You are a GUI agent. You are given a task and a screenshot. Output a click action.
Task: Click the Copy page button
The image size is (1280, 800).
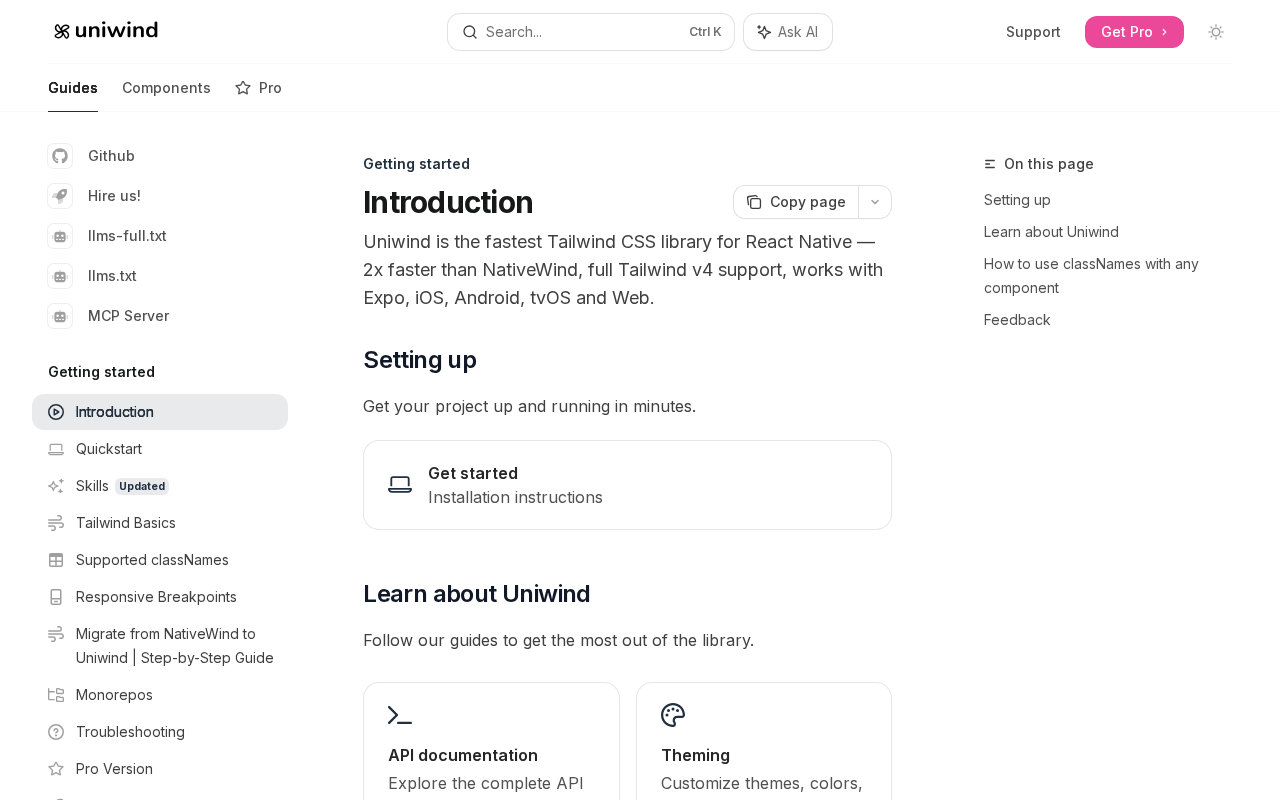[x=797, y=202]
